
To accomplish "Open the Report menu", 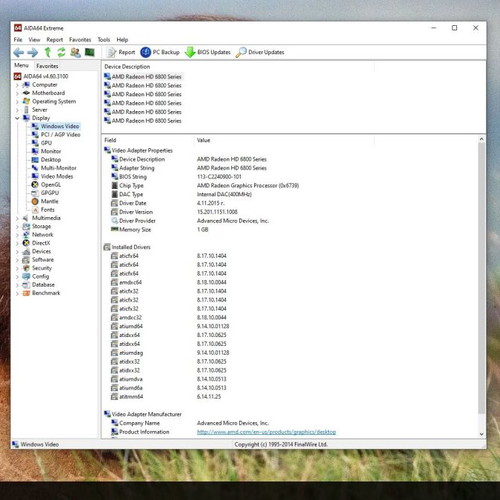I will tap(55, 40).
